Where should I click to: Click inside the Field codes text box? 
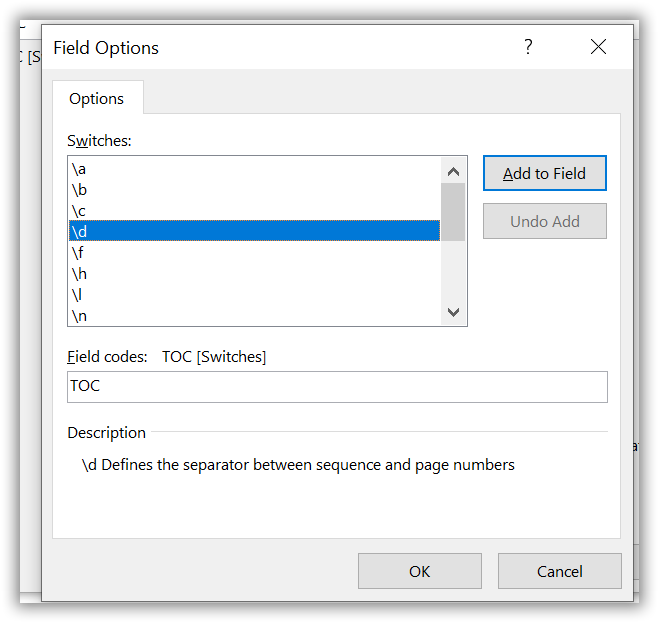pyautogui.click(x=337, y=386)
